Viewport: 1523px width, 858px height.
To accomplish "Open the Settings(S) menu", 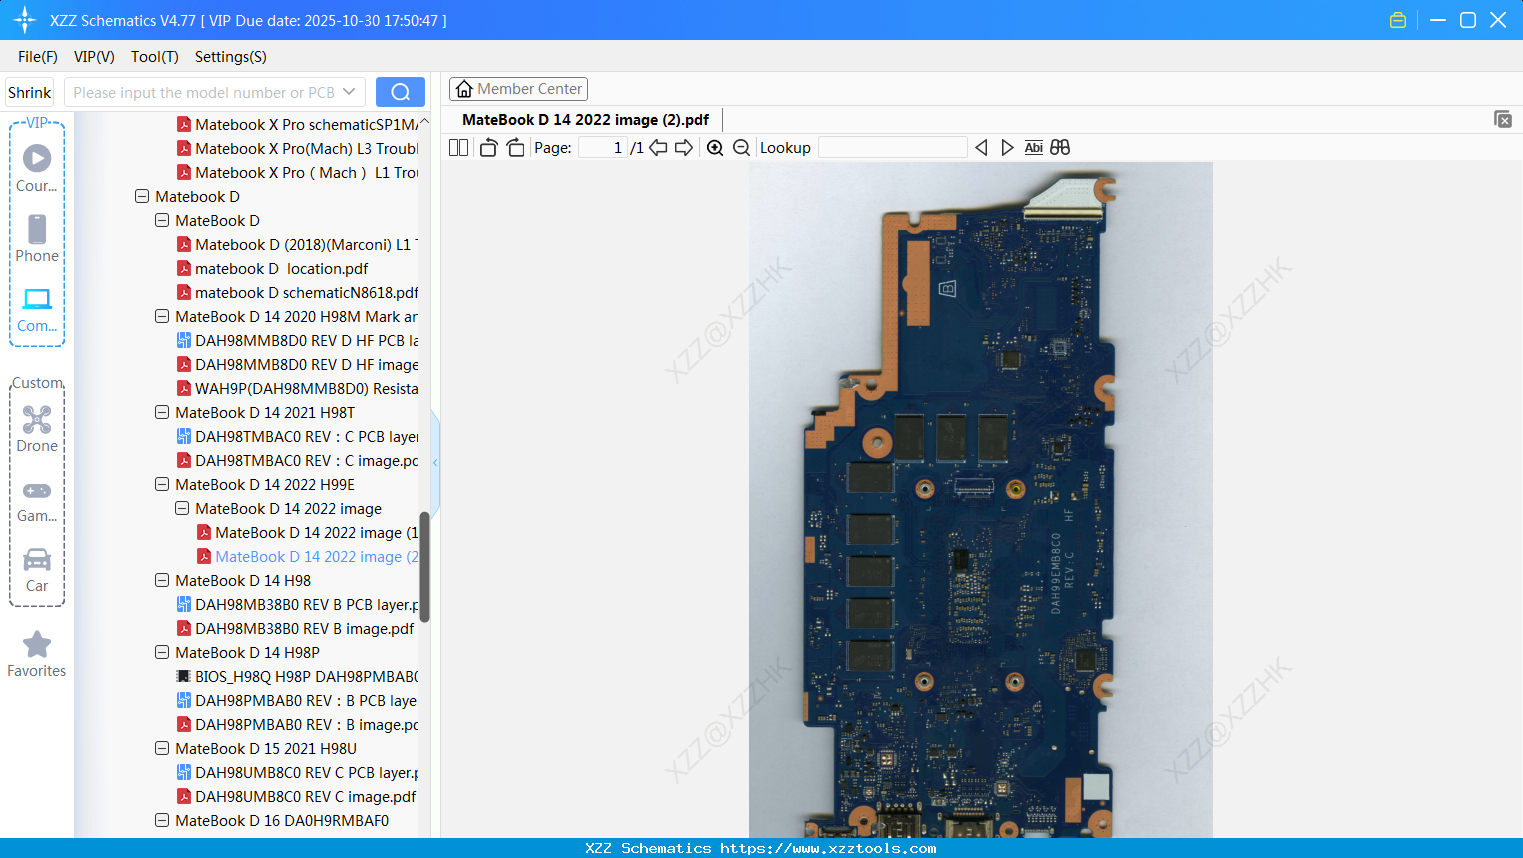I will pyautogui.click(x=231, y=57).
